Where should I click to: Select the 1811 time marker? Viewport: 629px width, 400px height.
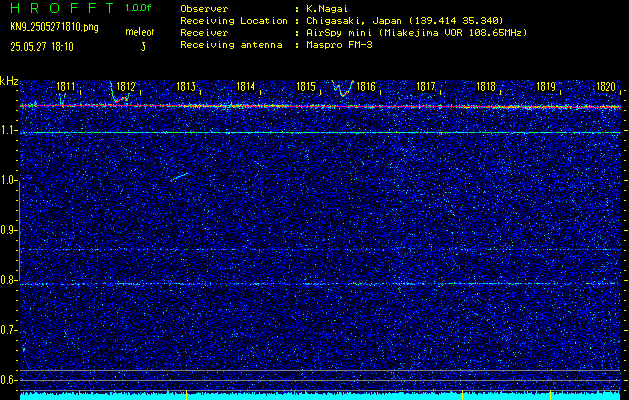coord(65,86)
